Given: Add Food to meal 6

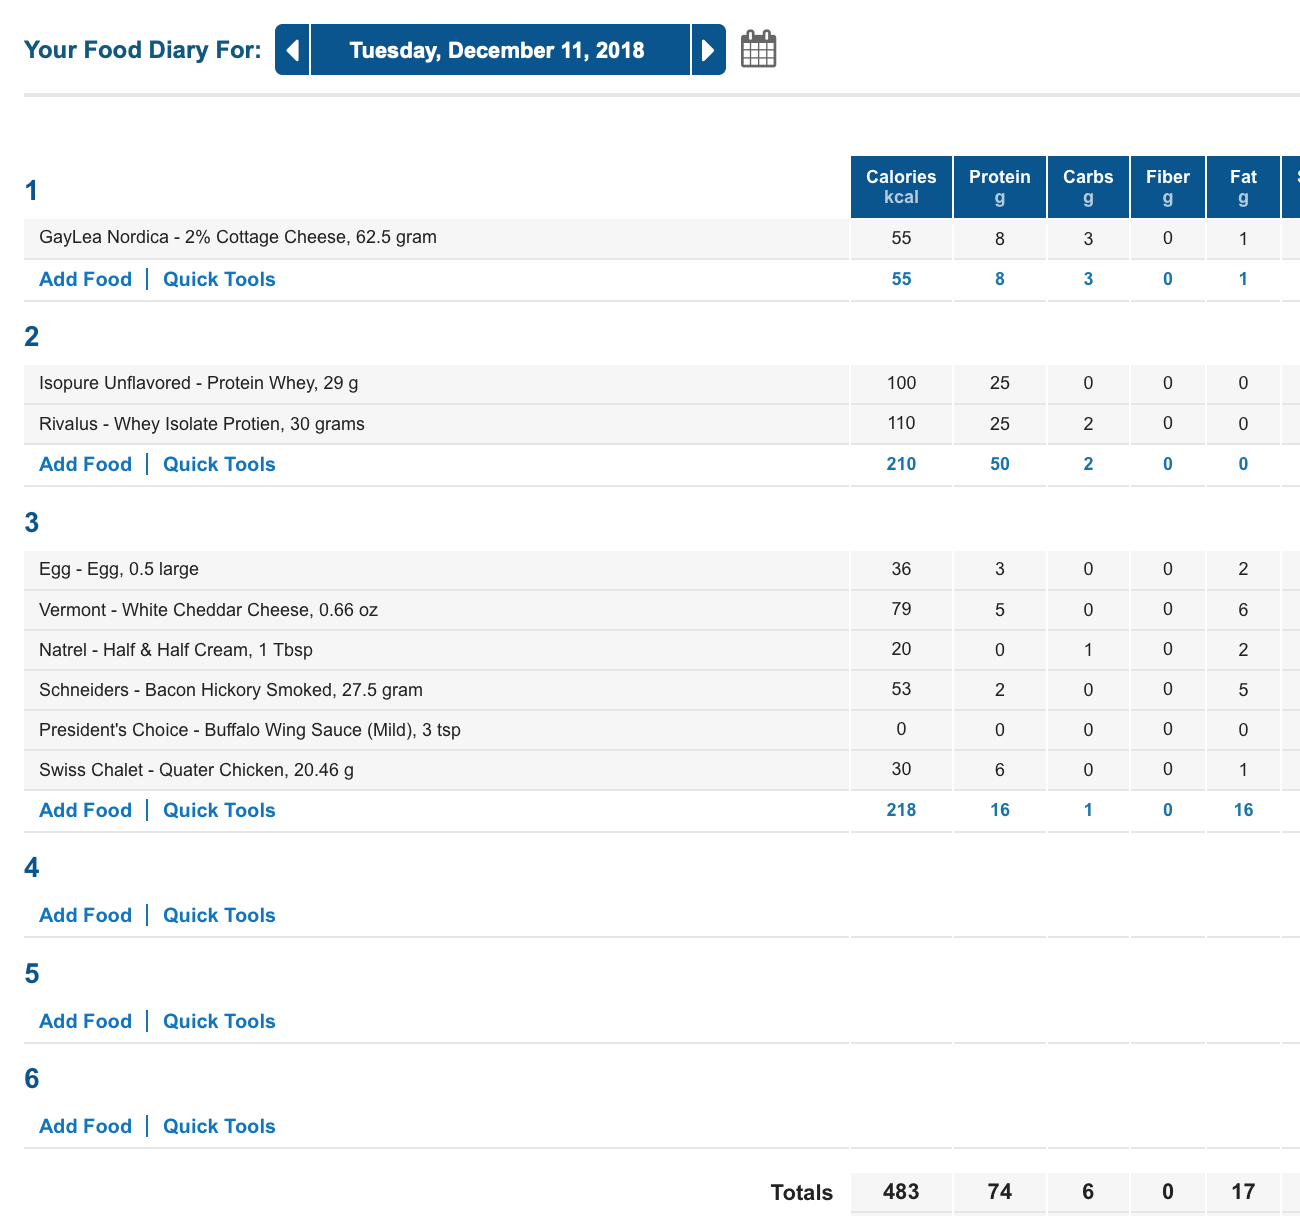Looking at the screenshot, I should pyautogui.click(x=85, y=1126).
